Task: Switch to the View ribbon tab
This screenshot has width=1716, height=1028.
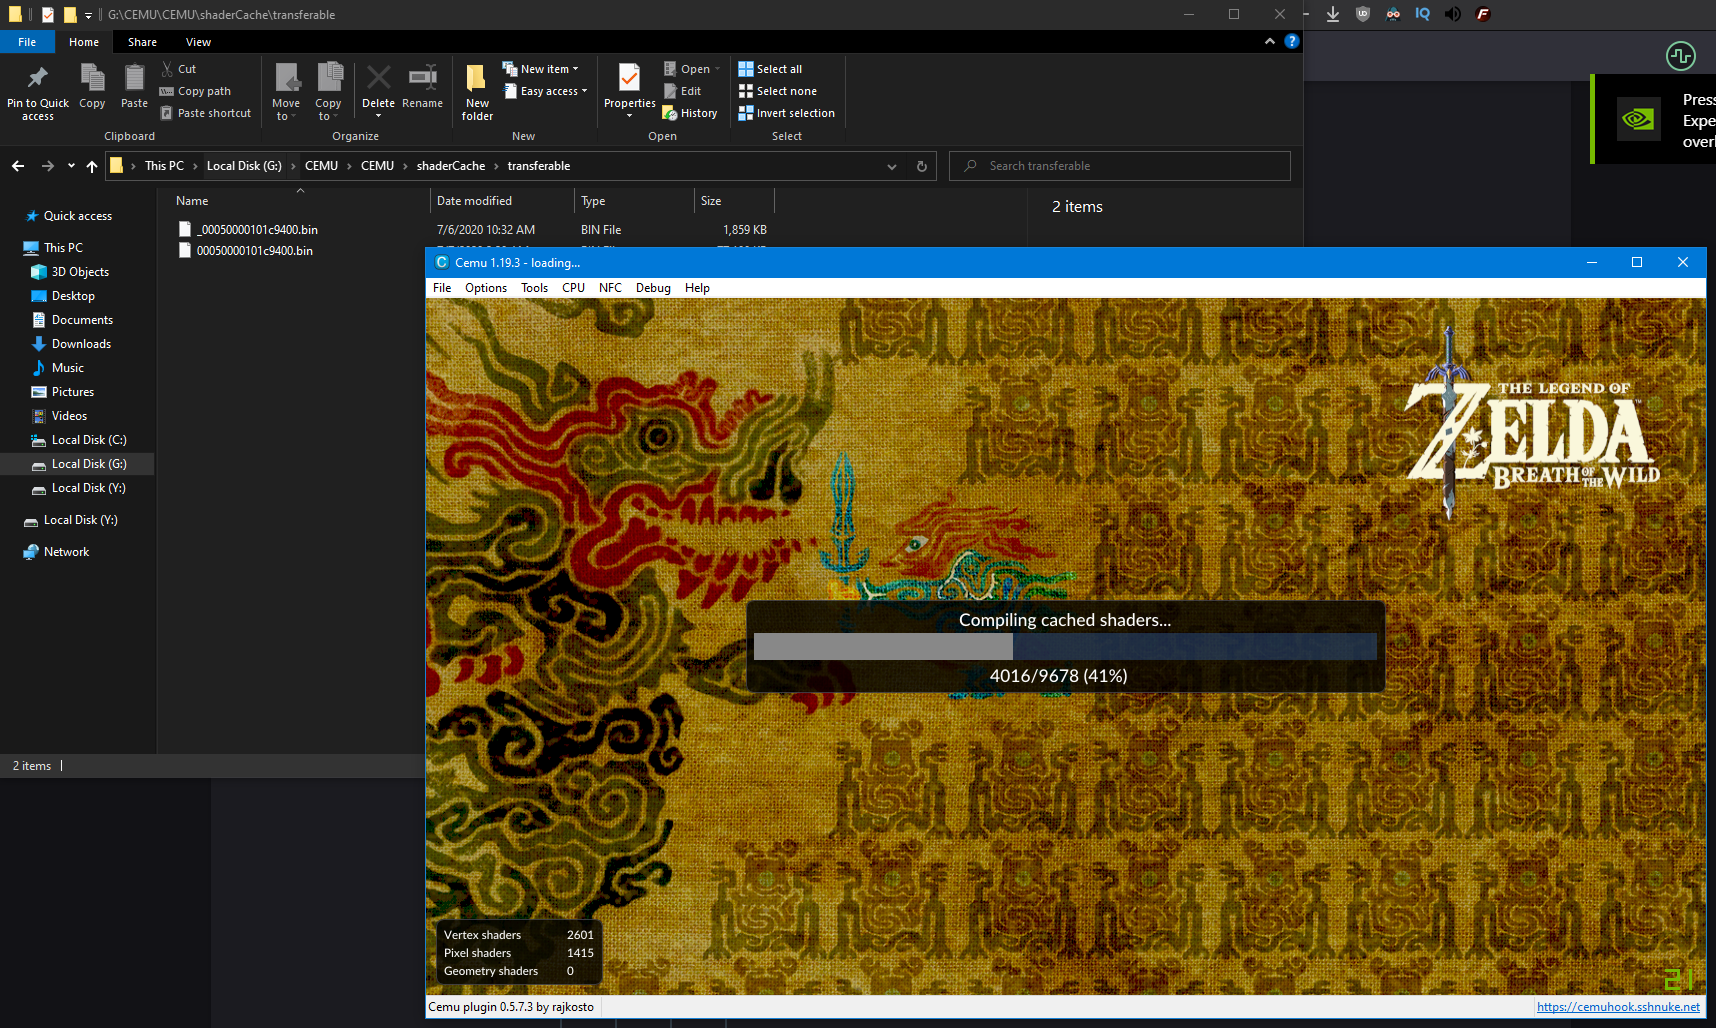Action: point(198,42)
